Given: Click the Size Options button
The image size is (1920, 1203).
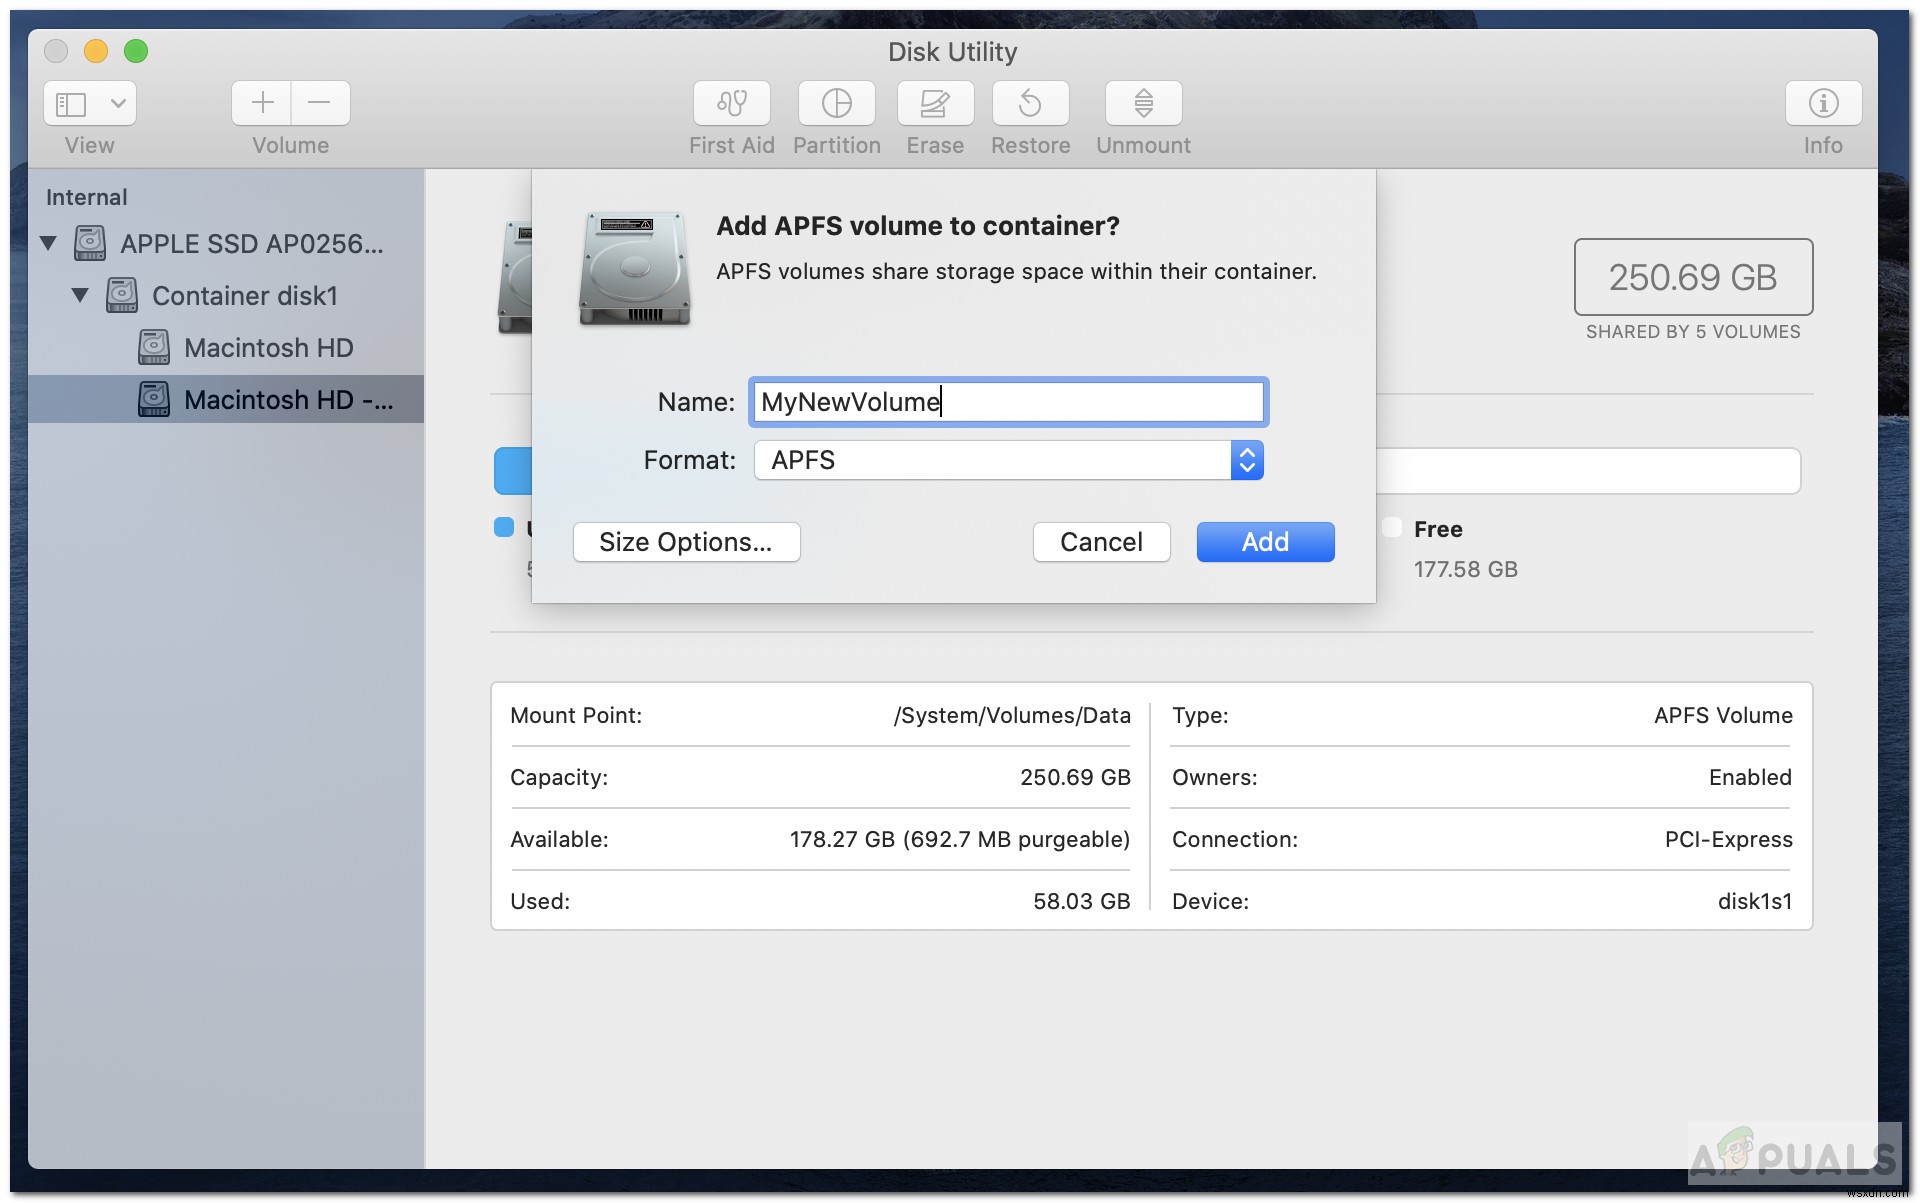Looking at the screenshot, I should tap(686, 541).
